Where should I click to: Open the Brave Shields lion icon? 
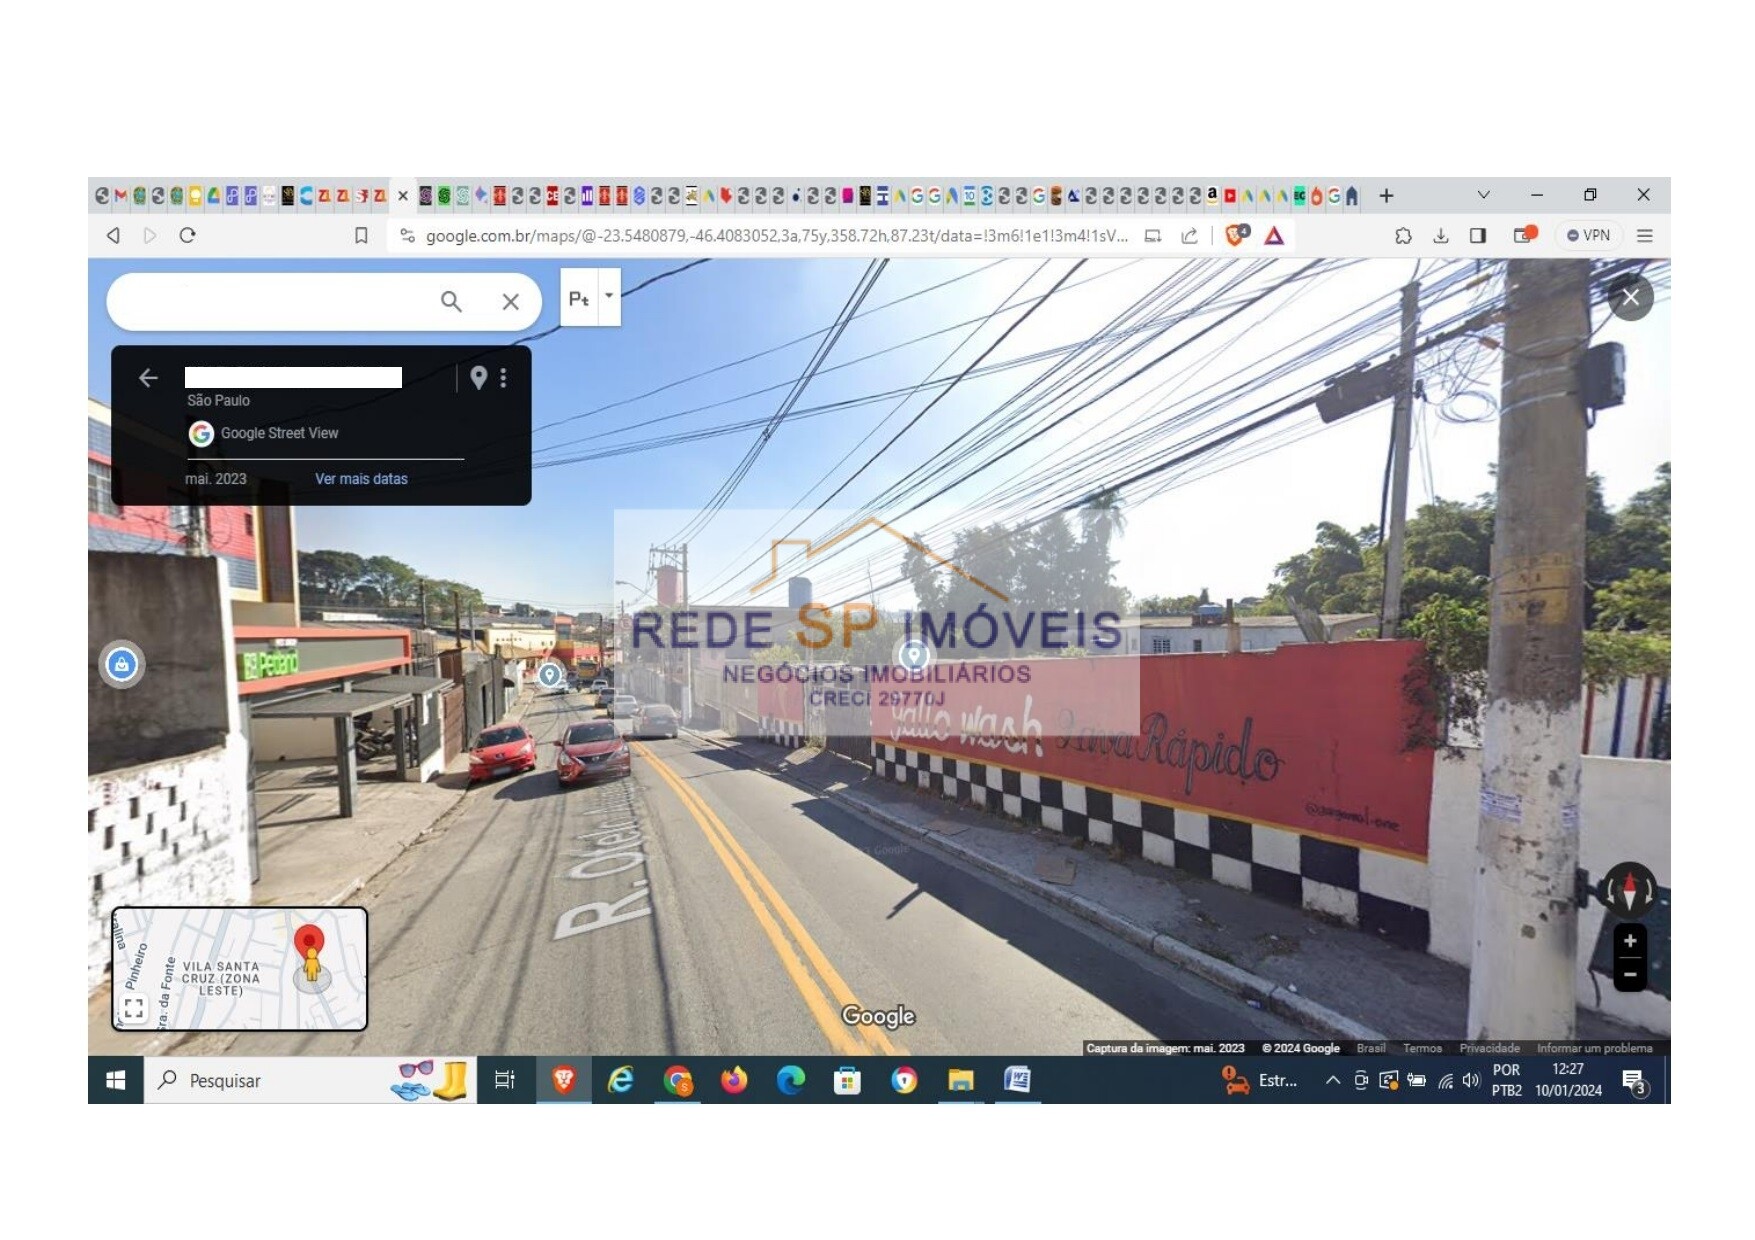[1237, 236]
